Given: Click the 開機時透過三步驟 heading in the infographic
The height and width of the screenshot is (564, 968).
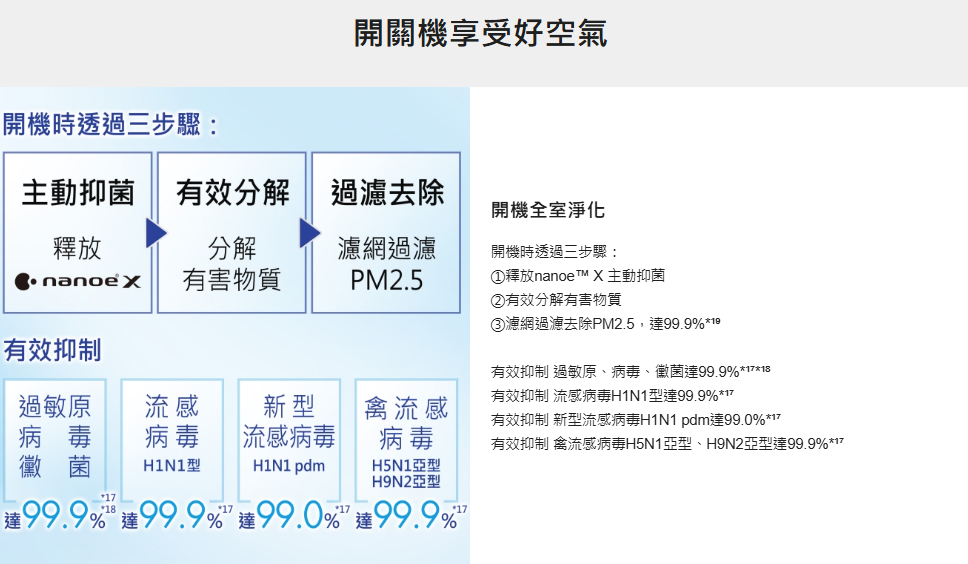Looking at the screenshot, I should click(110, 125).
